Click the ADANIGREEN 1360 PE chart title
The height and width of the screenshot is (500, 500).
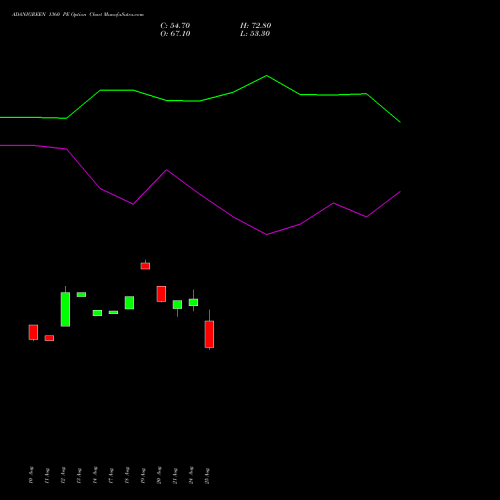78,15
